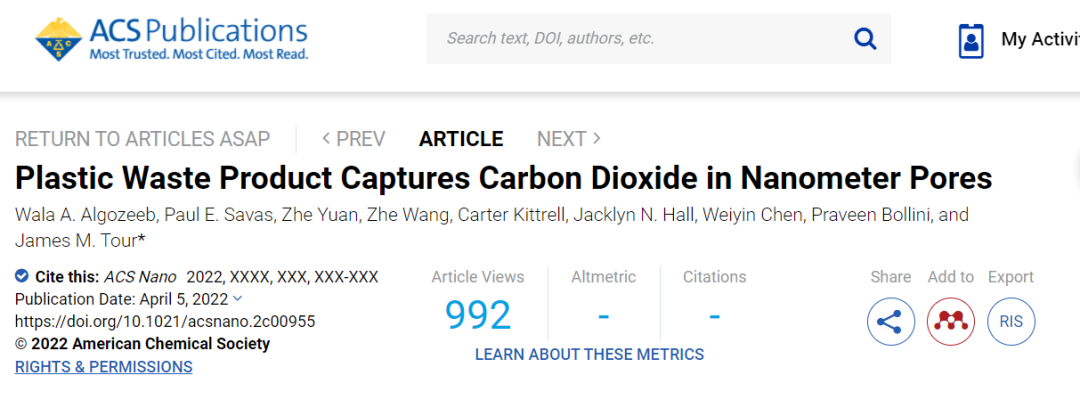The width and height of the screenshot is (1080, 400).
Task: Open the My Activity profile icon
Action: [971, 40]
